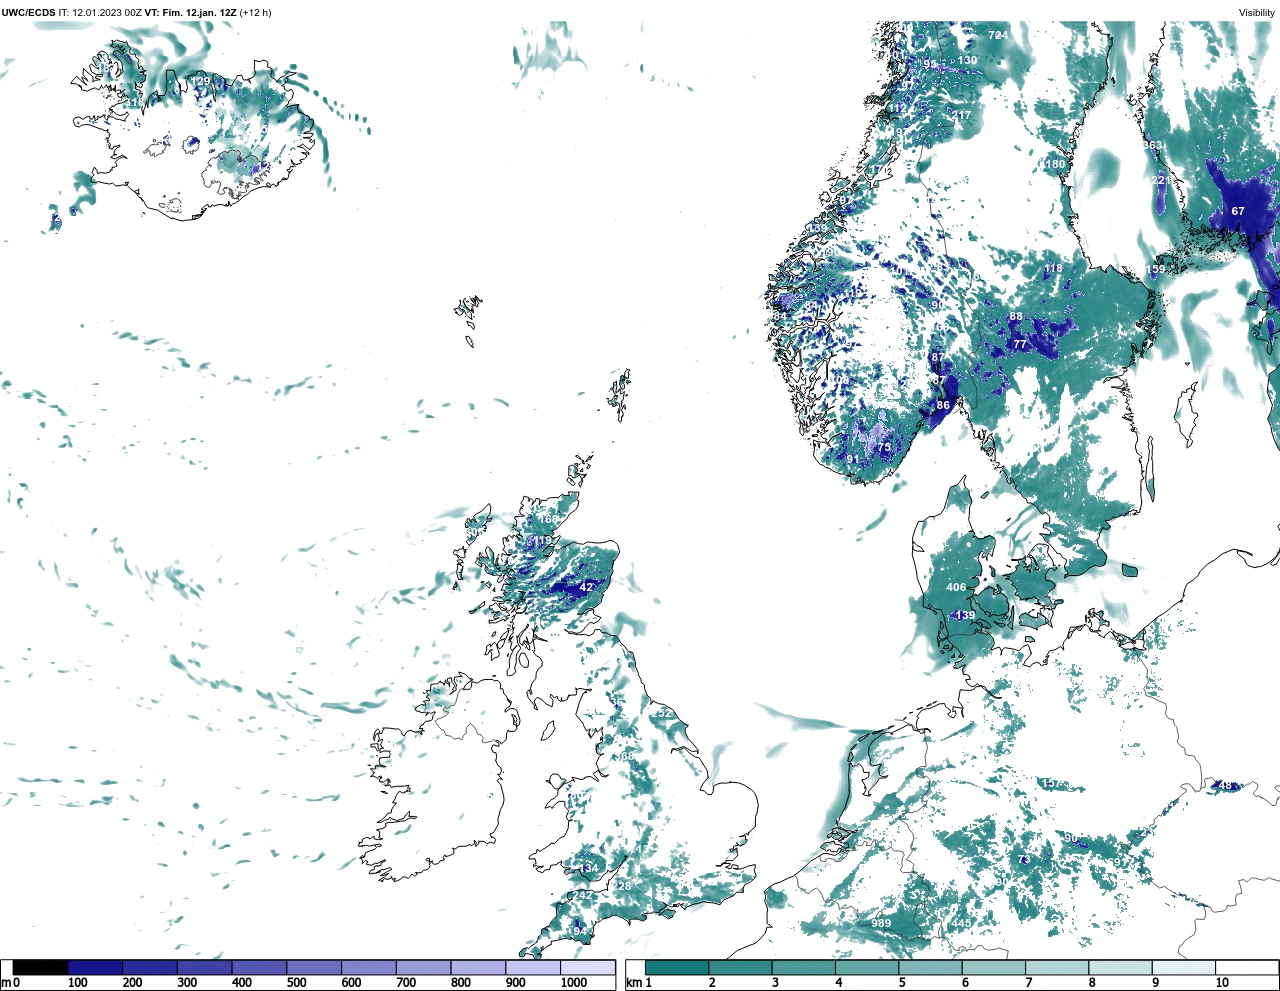Click the '168' value in northern Scotland

pos(548,519)
